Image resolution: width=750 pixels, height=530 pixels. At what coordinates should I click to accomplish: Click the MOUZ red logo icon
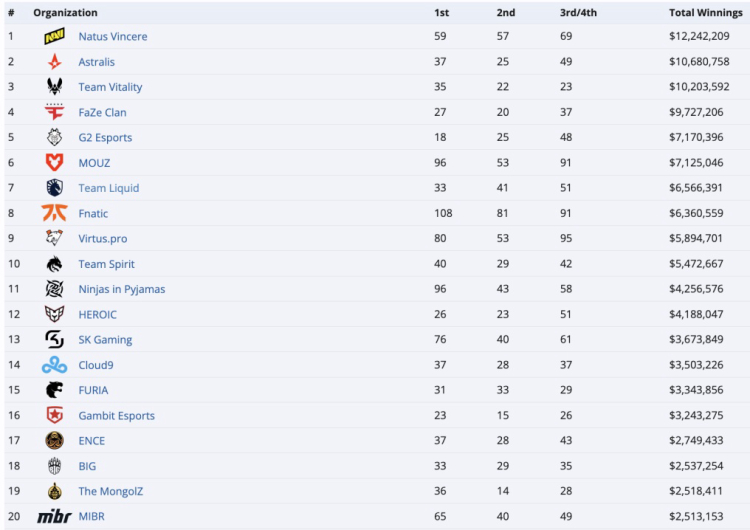point(54,163)
